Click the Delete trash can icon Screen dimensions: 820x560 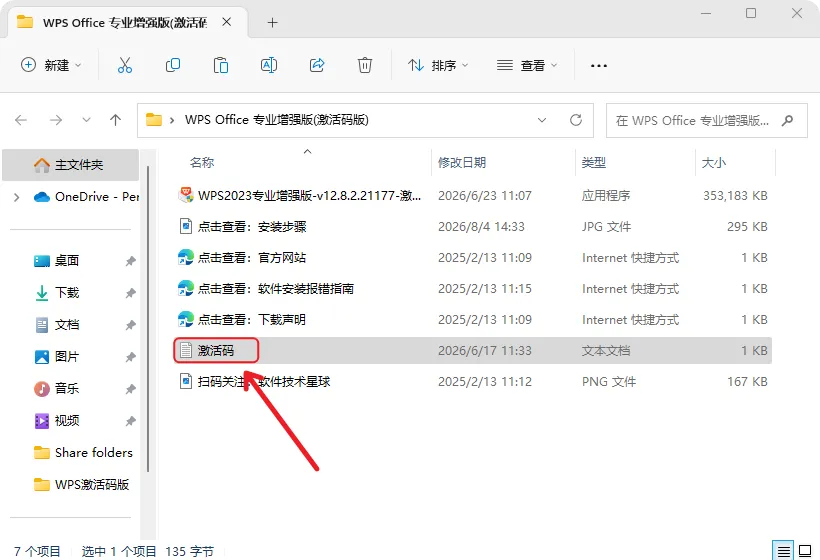365,65
